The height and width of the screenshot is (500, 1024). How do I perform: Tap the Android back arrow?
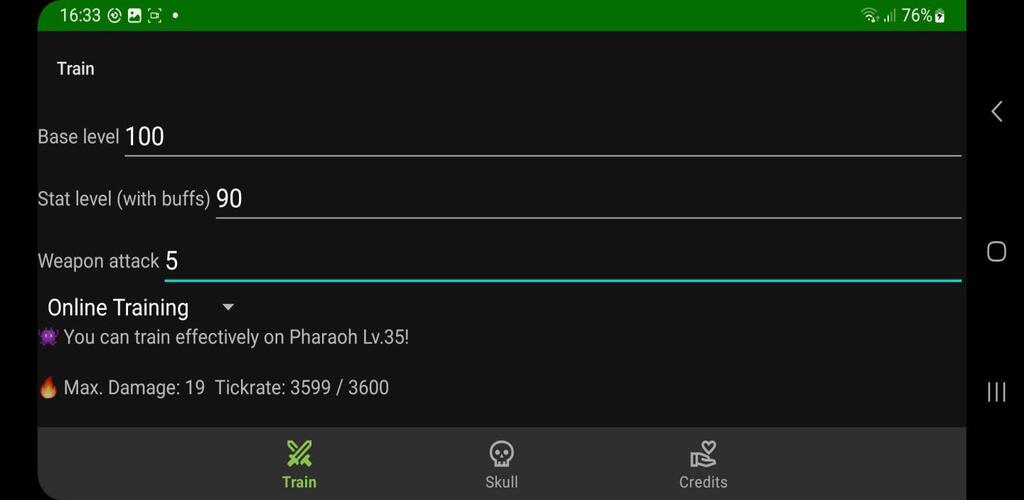(x=997, y=112)
